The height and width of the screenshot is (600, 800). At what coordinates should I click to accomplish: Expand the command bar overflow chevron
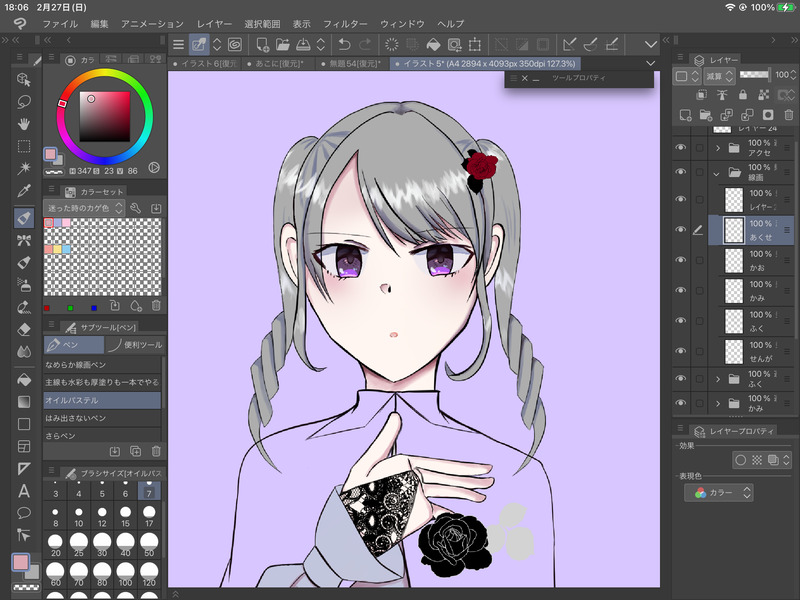pos(651,45)
